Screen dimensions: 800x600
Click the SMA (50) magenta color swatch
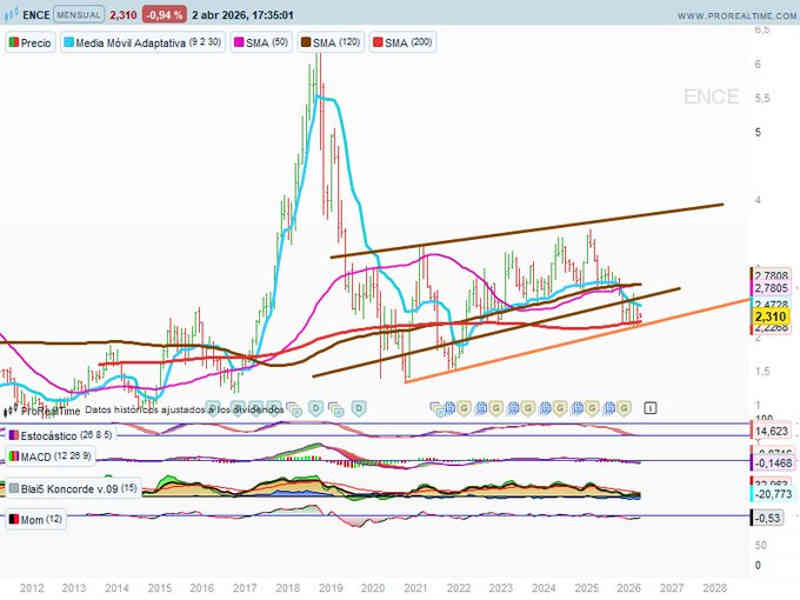[x=239, y=44]
